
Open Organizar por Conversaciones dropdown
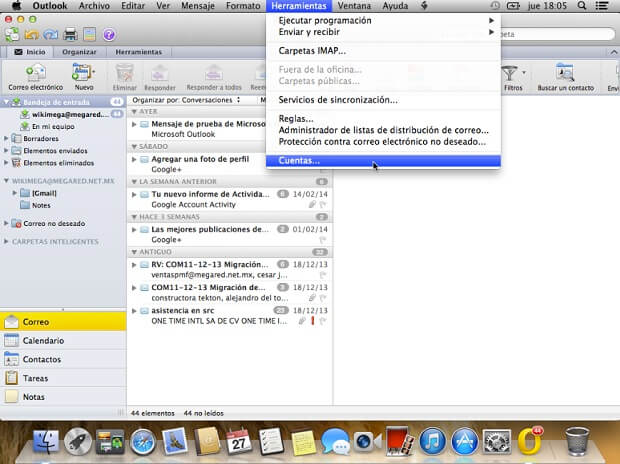click(186, 100)
